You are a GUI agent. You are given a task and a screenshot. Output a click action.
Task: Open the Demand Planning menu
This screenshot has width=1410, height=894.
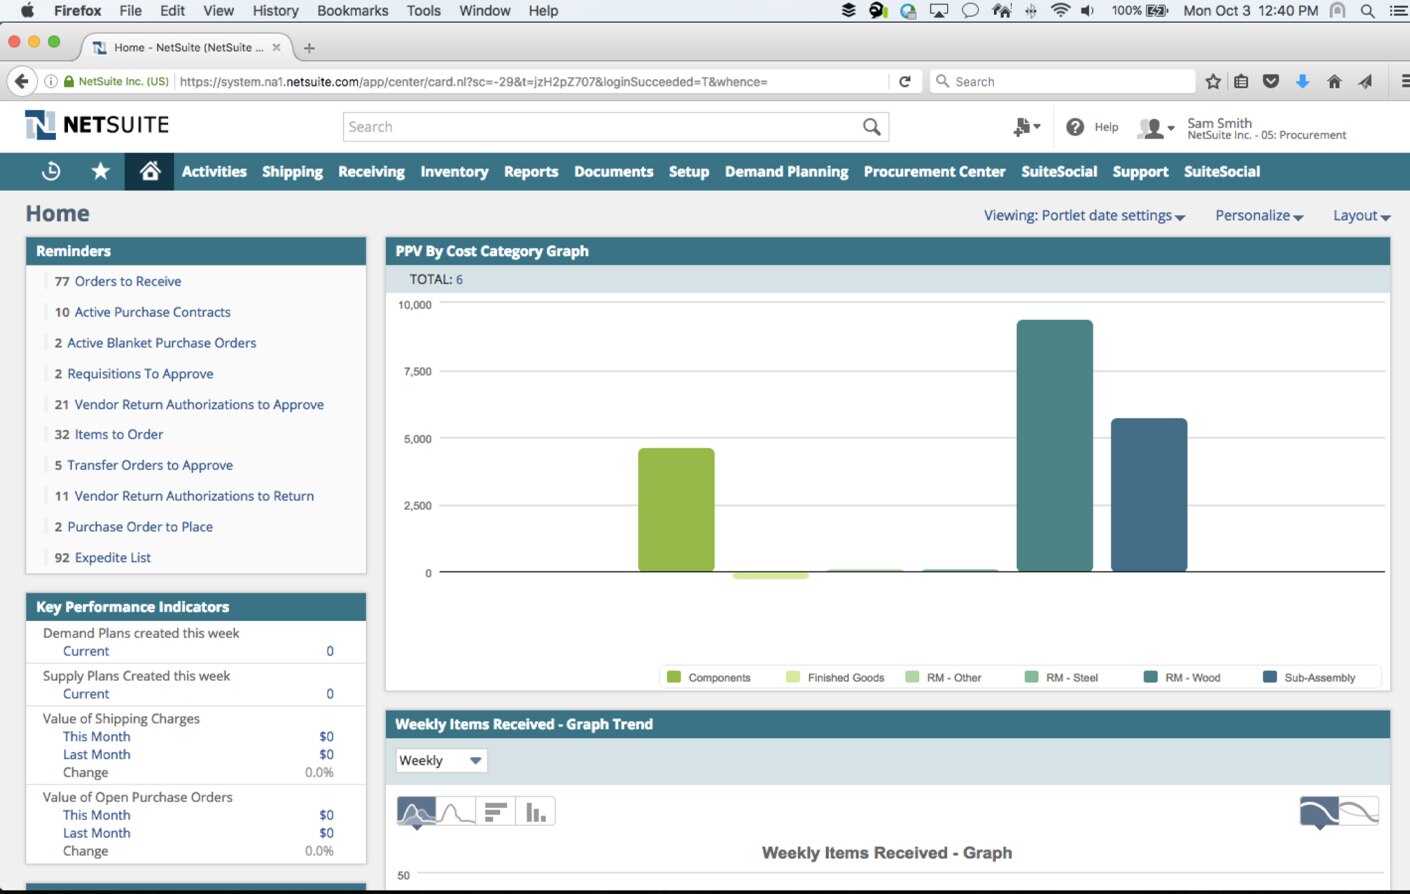786,172
